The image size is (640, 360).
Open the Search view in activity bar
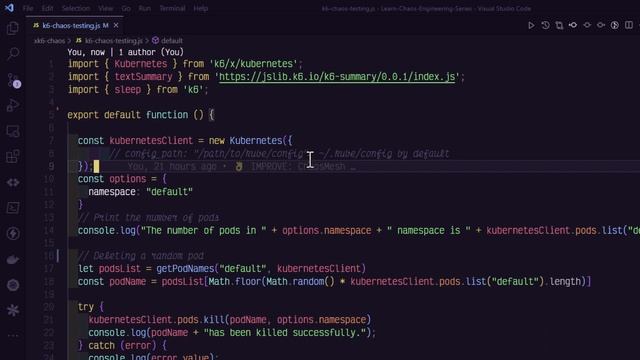click(x=13, y=54)
